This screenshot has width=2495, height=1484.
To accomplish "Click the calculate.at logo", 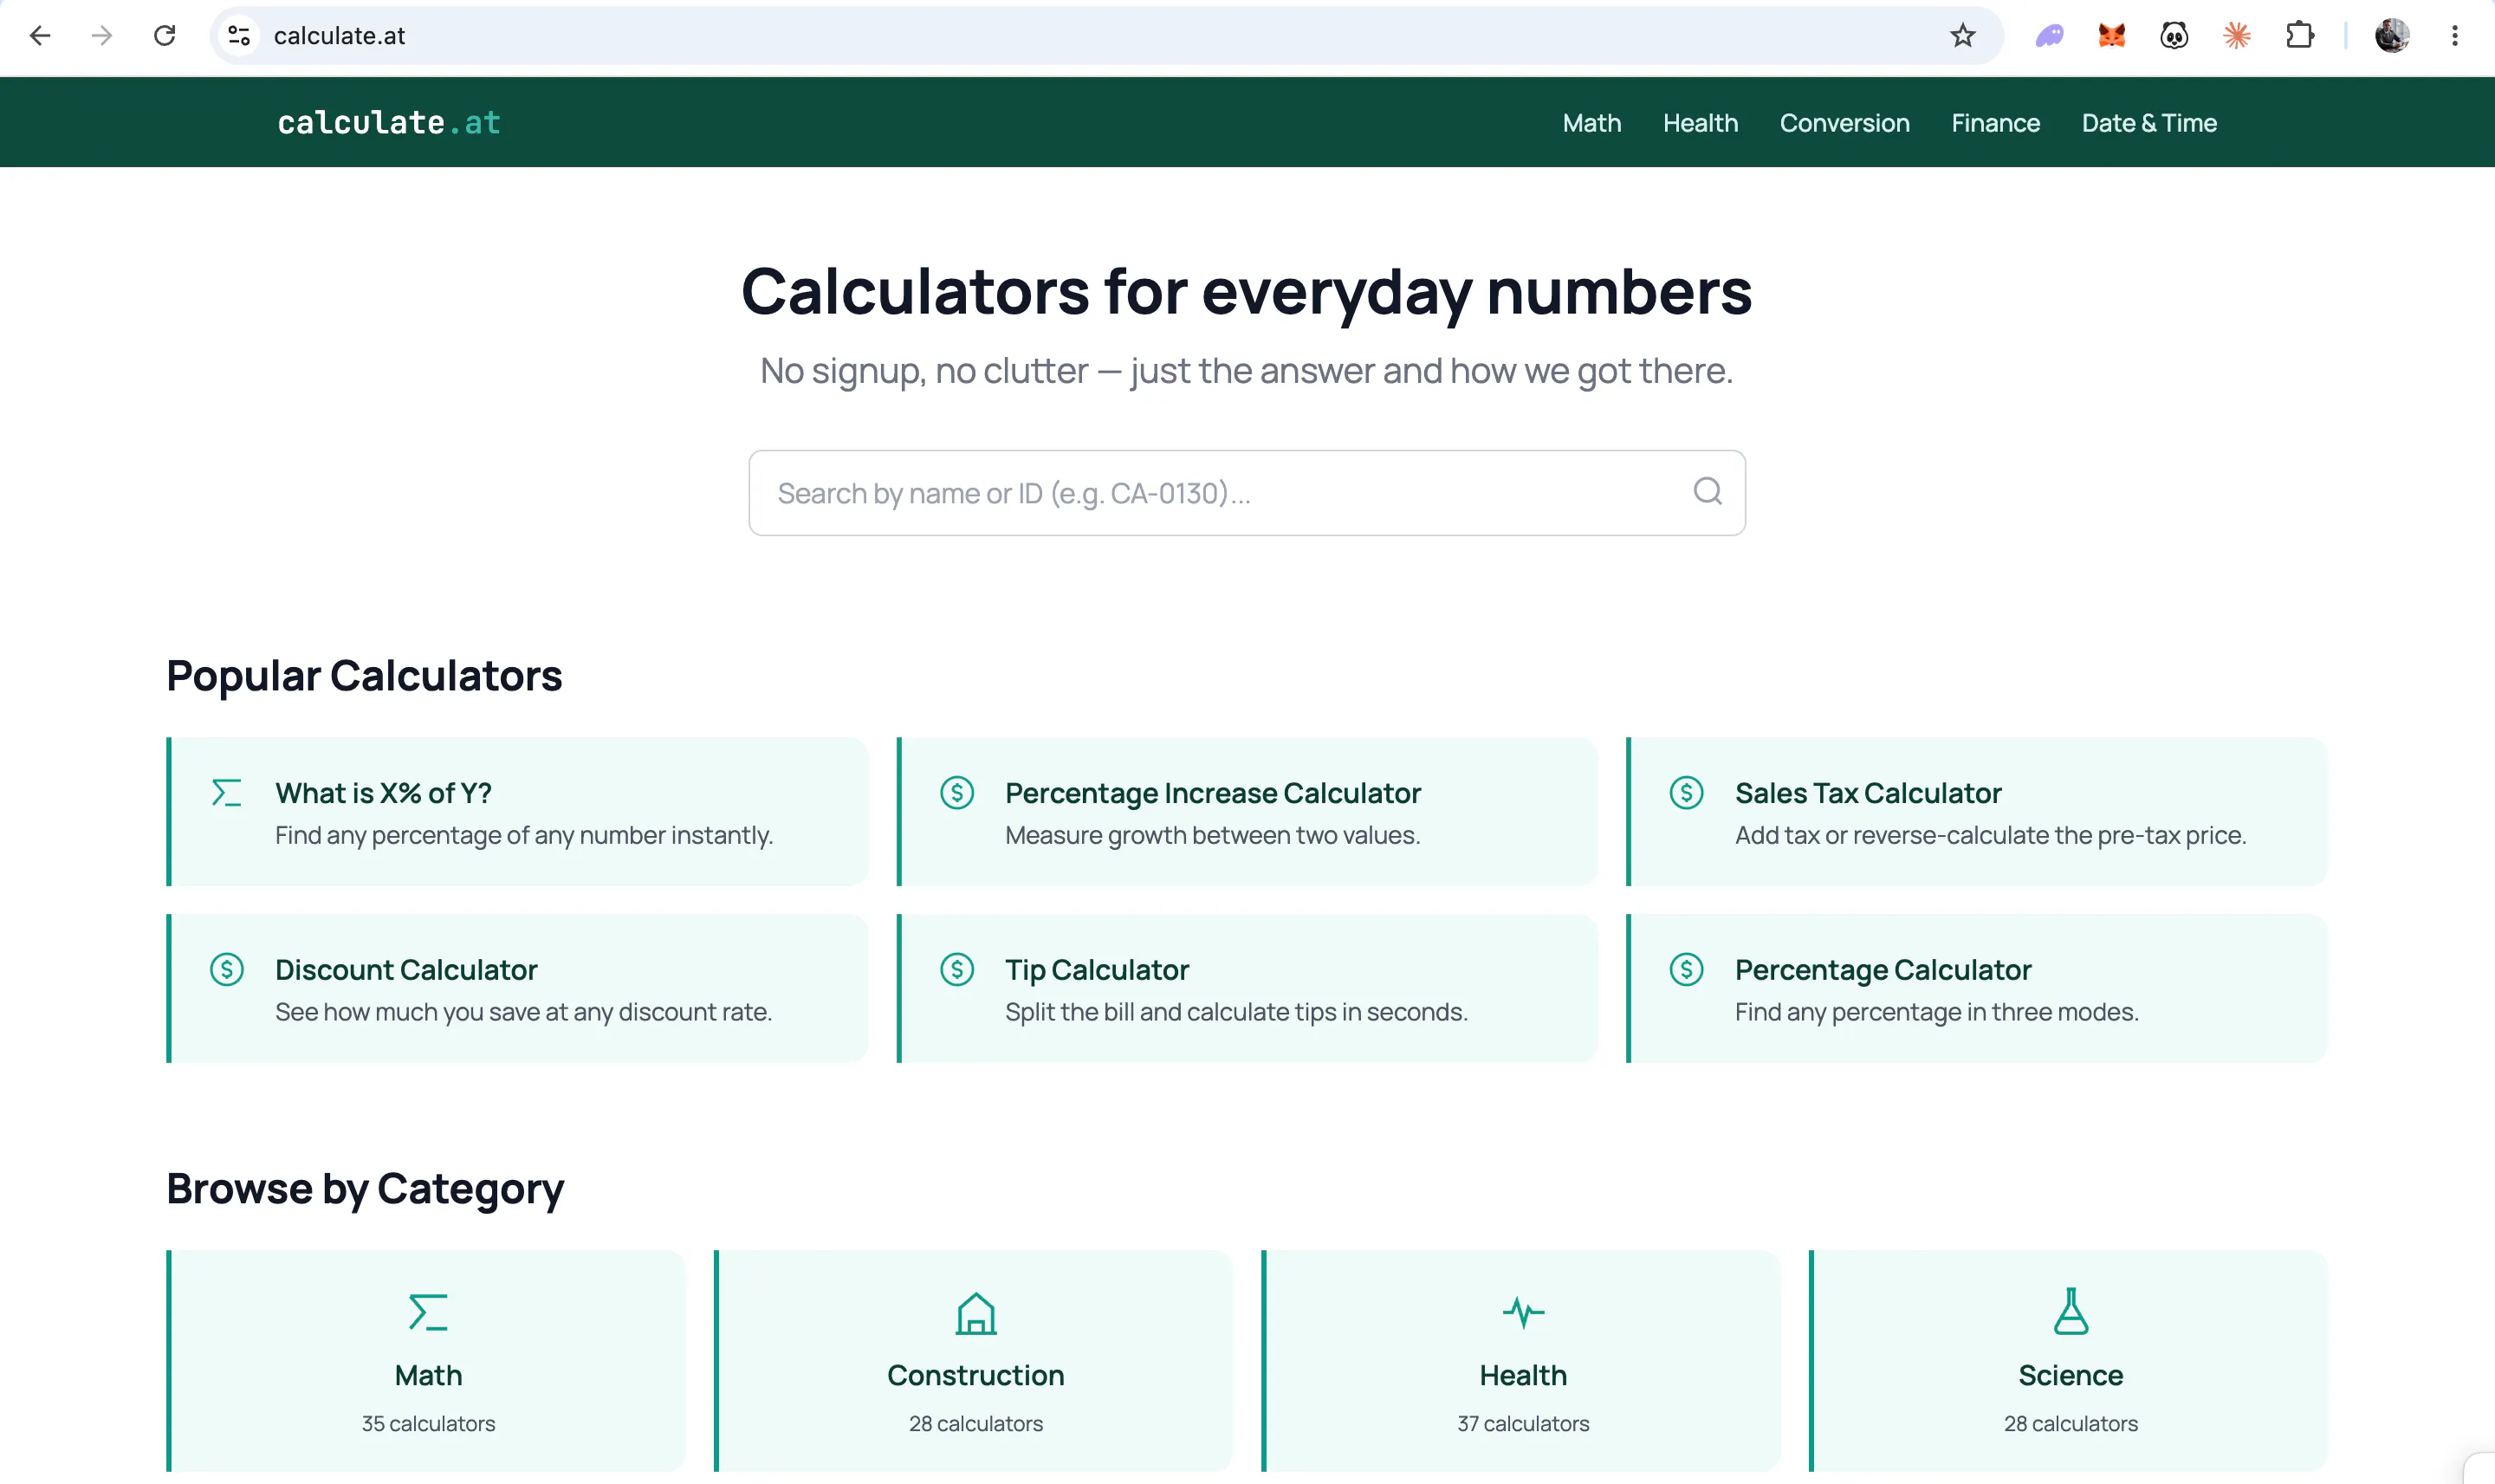I will point(389,122).
